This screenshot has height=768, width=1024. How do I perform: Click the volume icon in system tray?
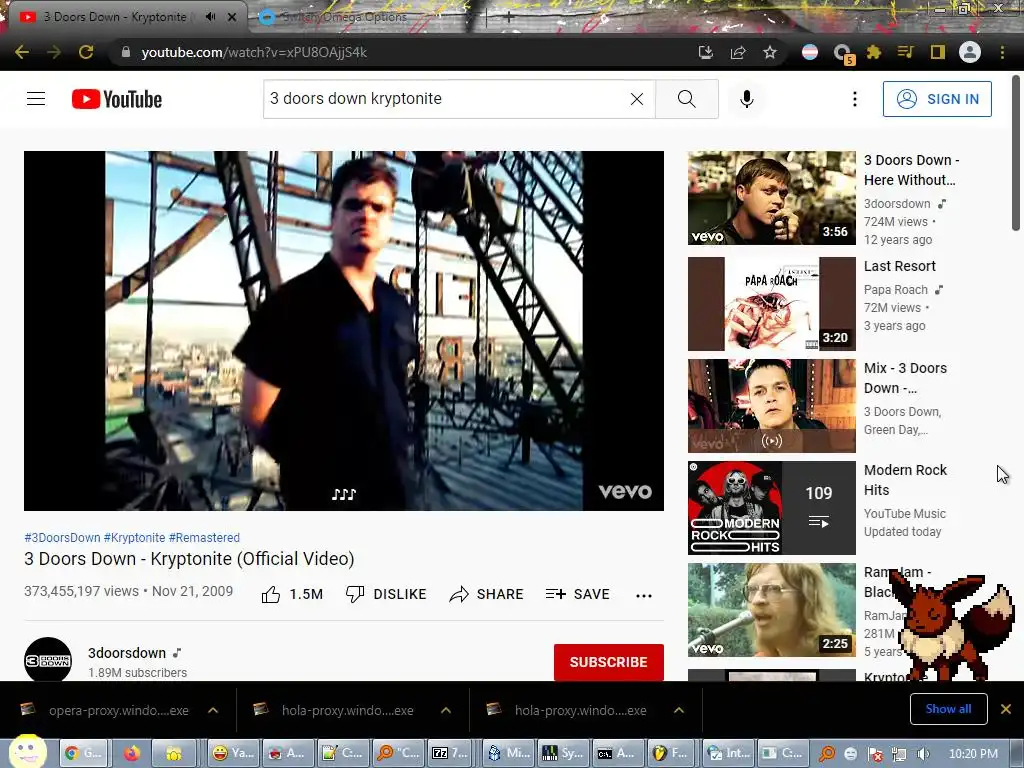(923, 754)
